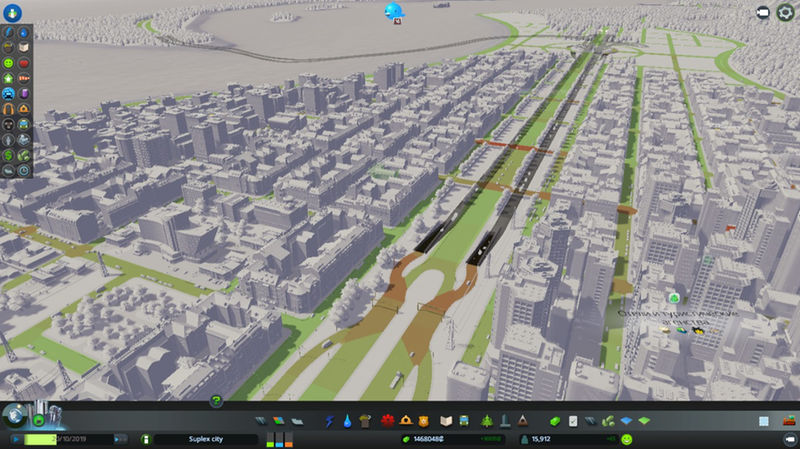This screenshot has height=449, width=800.
Task: Click the Suplex city name
Action: [203, 439]
